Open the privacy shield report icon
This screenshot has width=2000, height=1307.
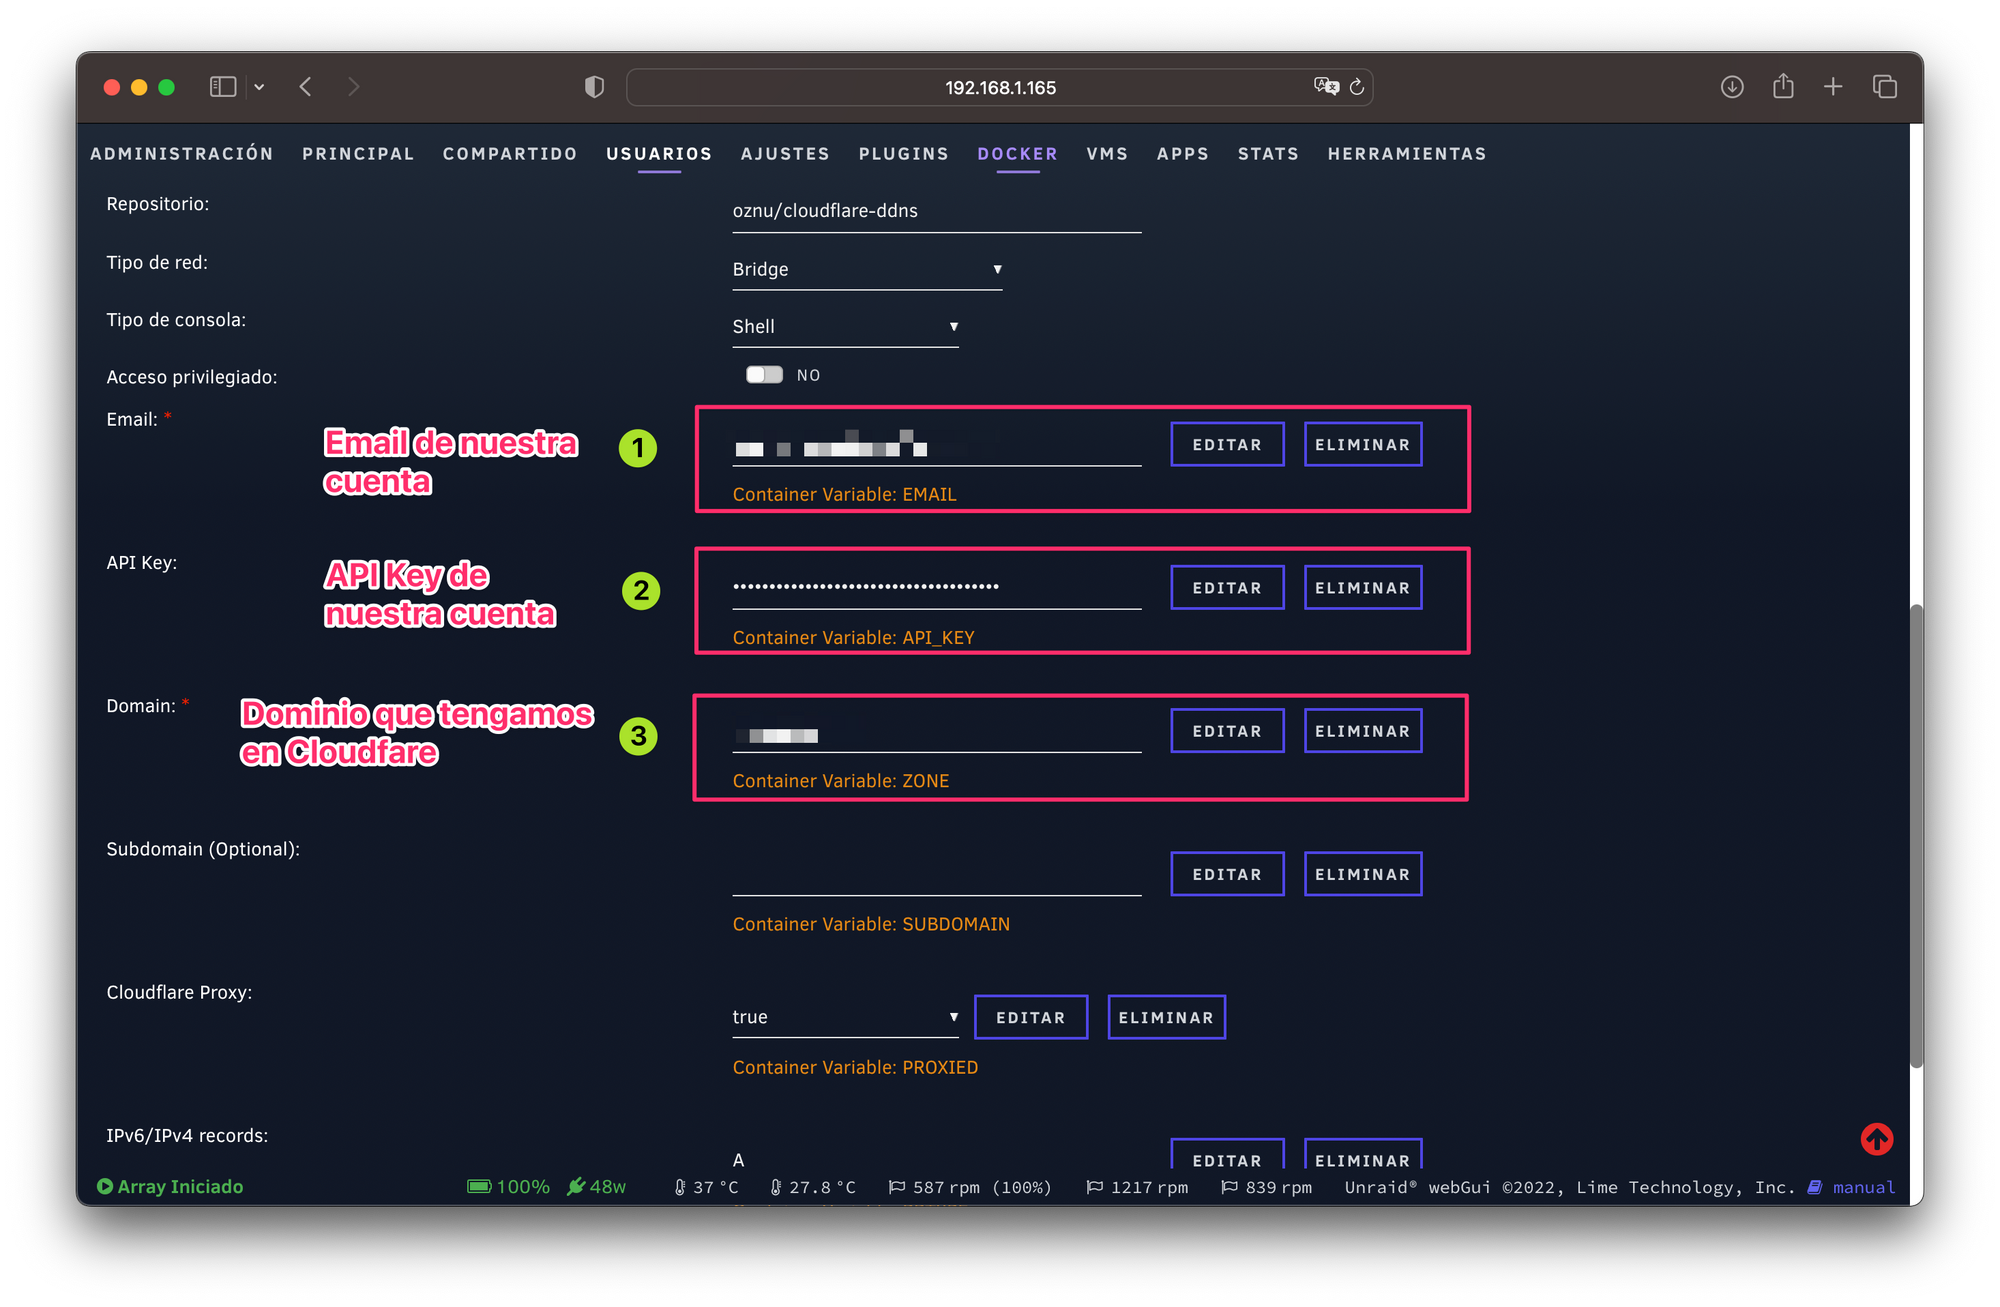tap(594, 87)
